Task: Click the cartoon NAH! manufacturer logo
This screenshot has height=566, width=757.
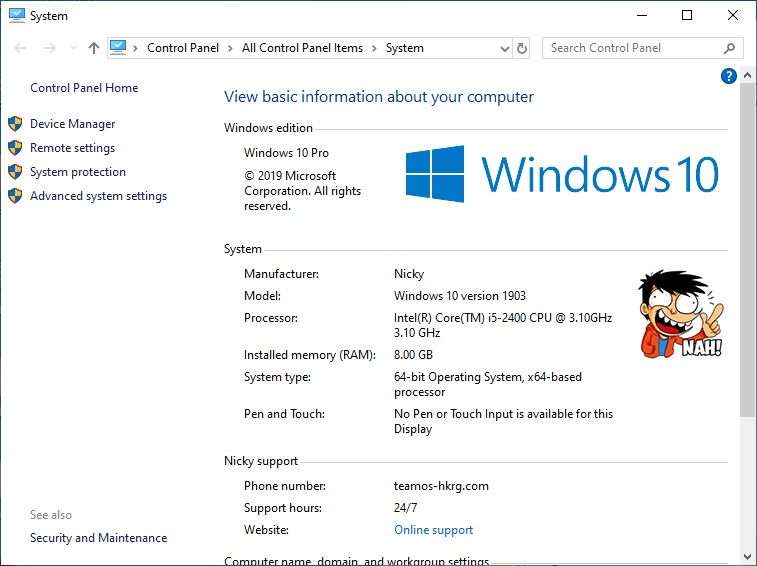Action: click(681, 314)
